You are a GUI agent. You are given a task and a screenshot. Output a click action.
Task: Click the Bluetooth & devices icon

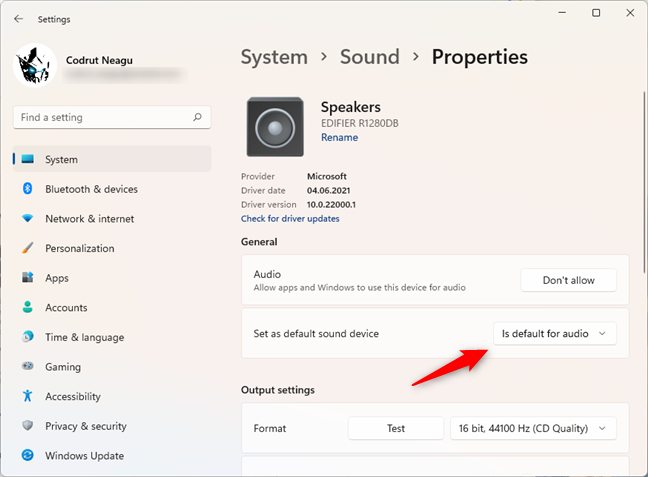(28, 189)
